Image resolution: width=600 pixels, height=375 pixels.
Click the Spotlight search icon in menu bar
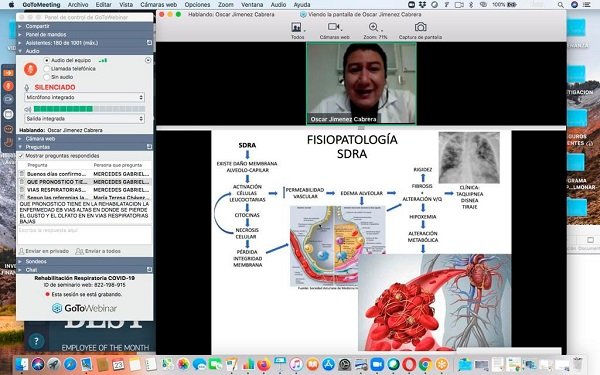(560, 5)
